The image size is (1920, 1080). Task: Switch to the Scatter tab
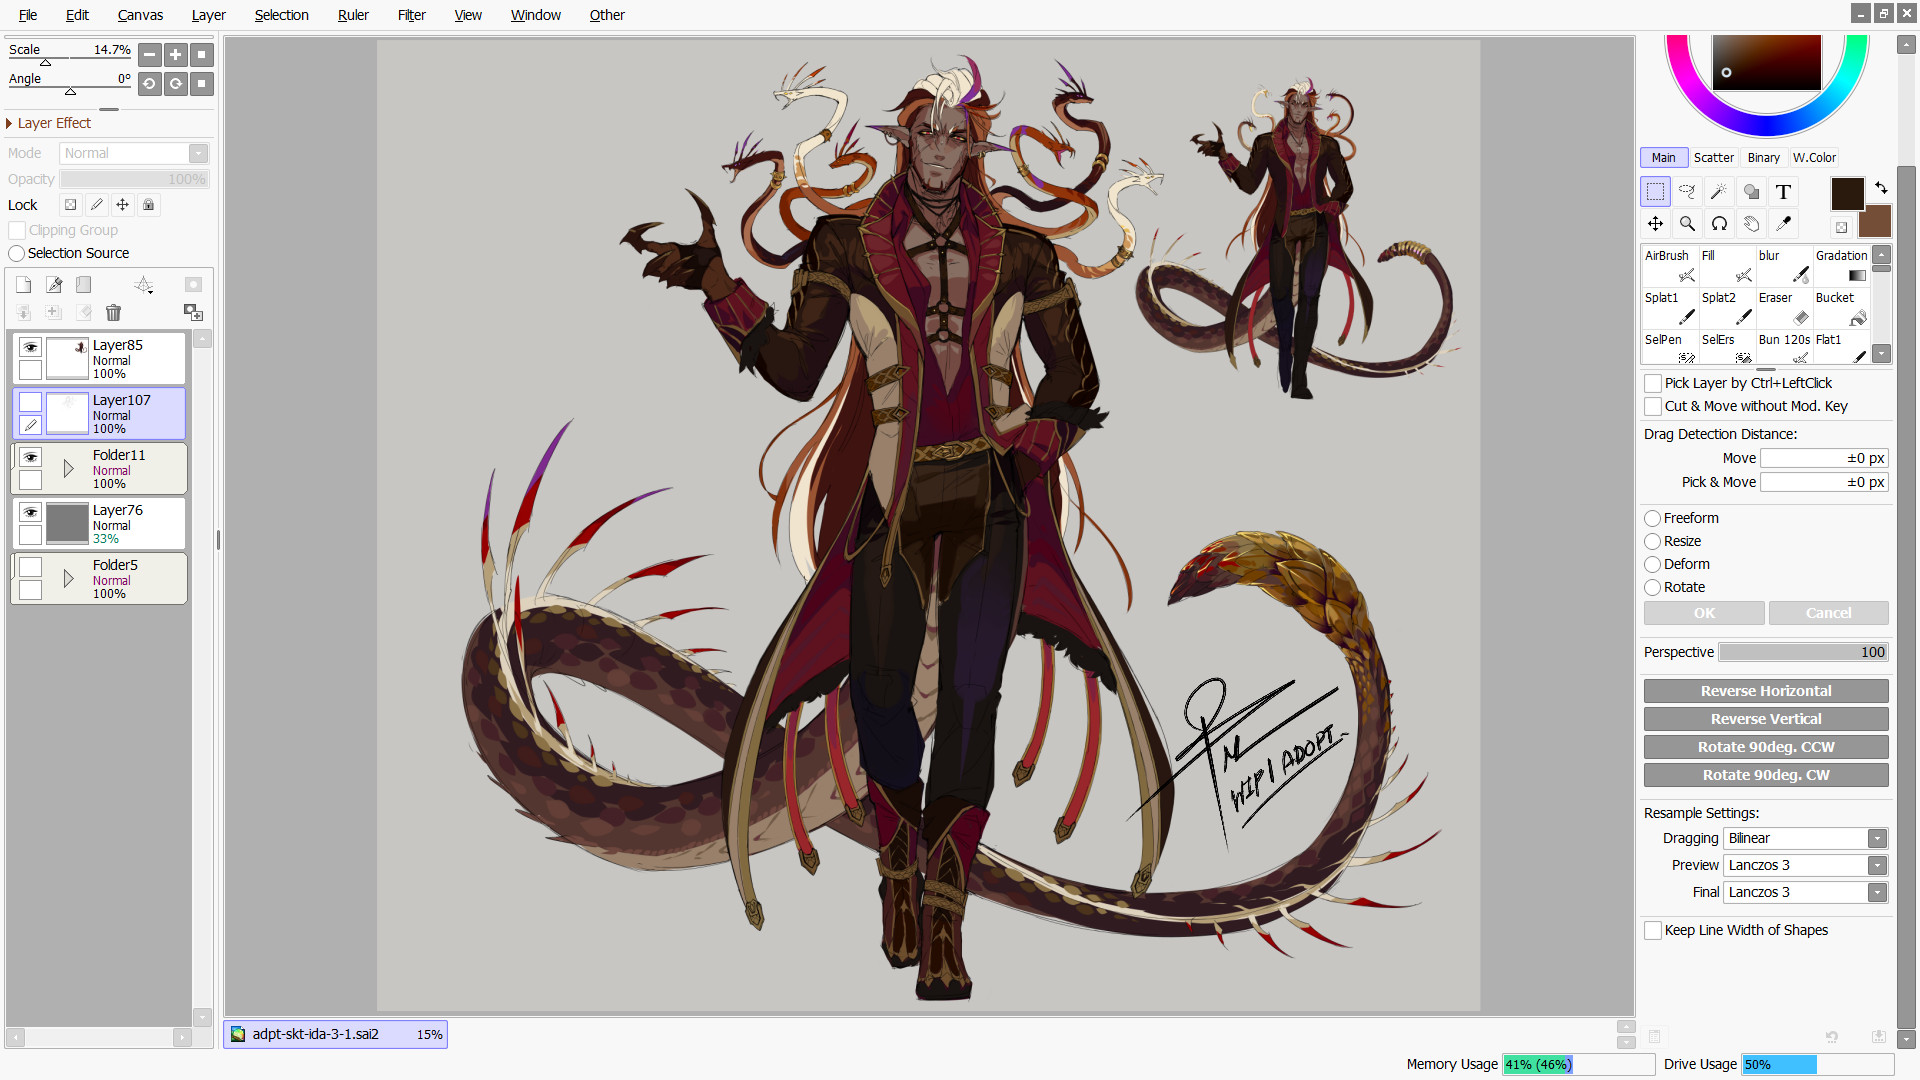pos(1713,157)
